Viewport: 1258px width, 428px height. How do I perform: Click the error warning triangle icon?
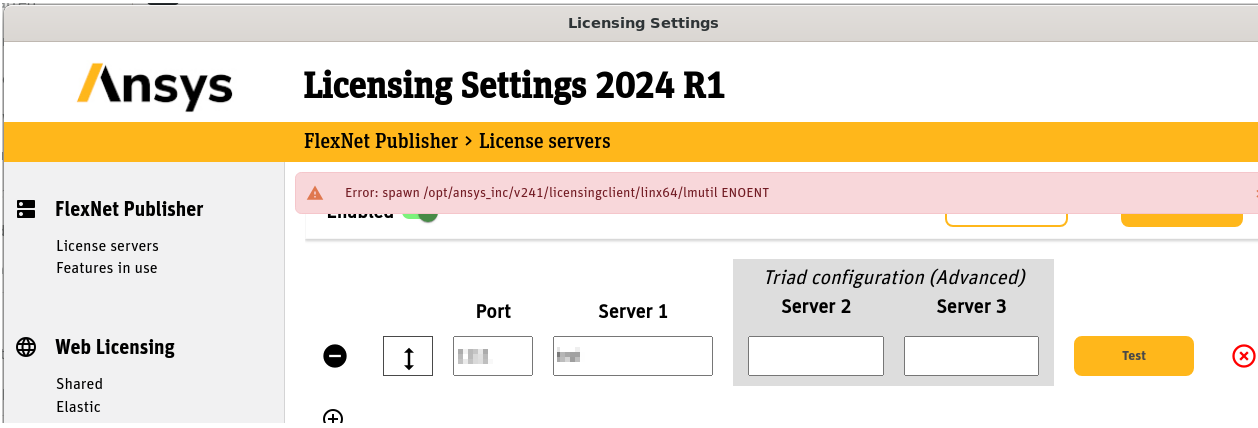[315, 192]
